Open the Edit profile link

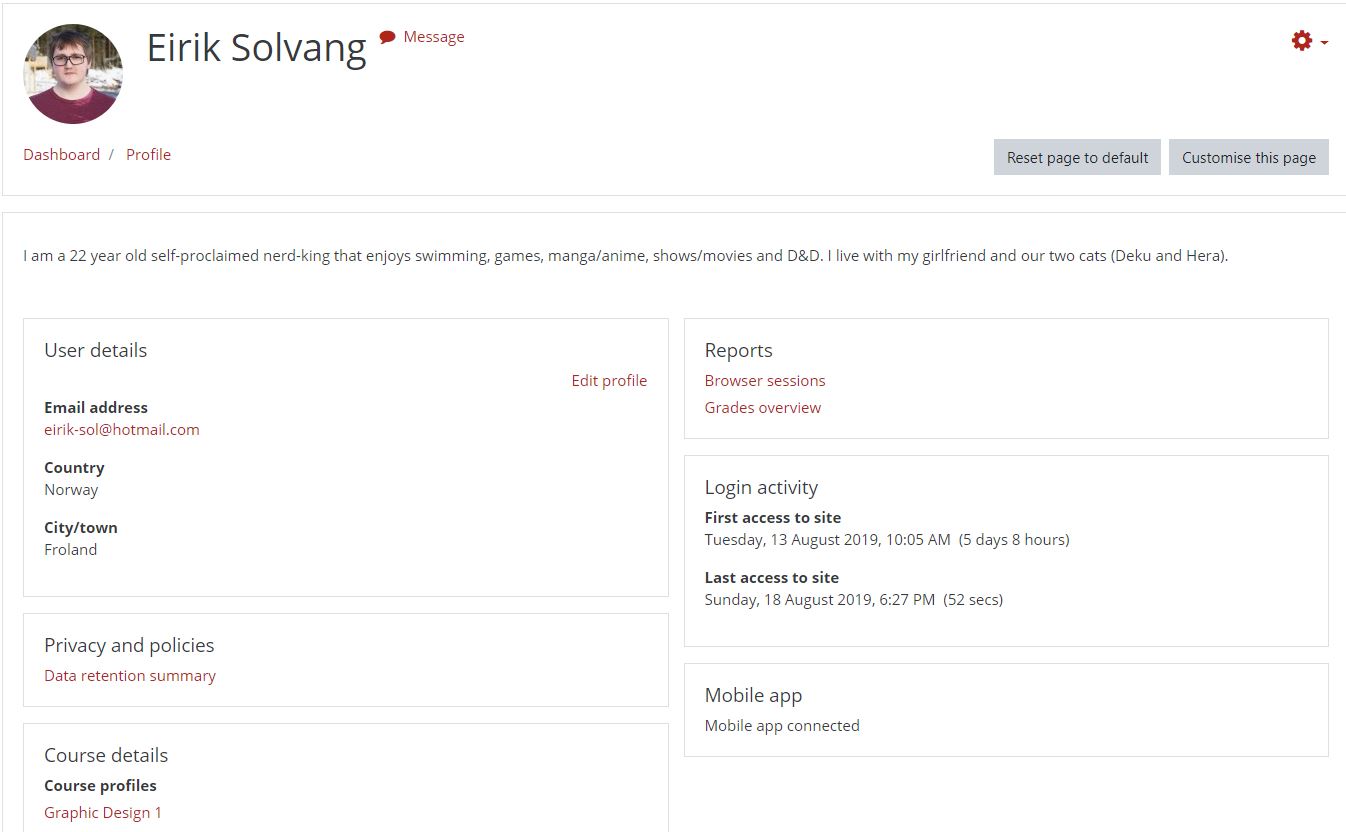pos(608,380)
